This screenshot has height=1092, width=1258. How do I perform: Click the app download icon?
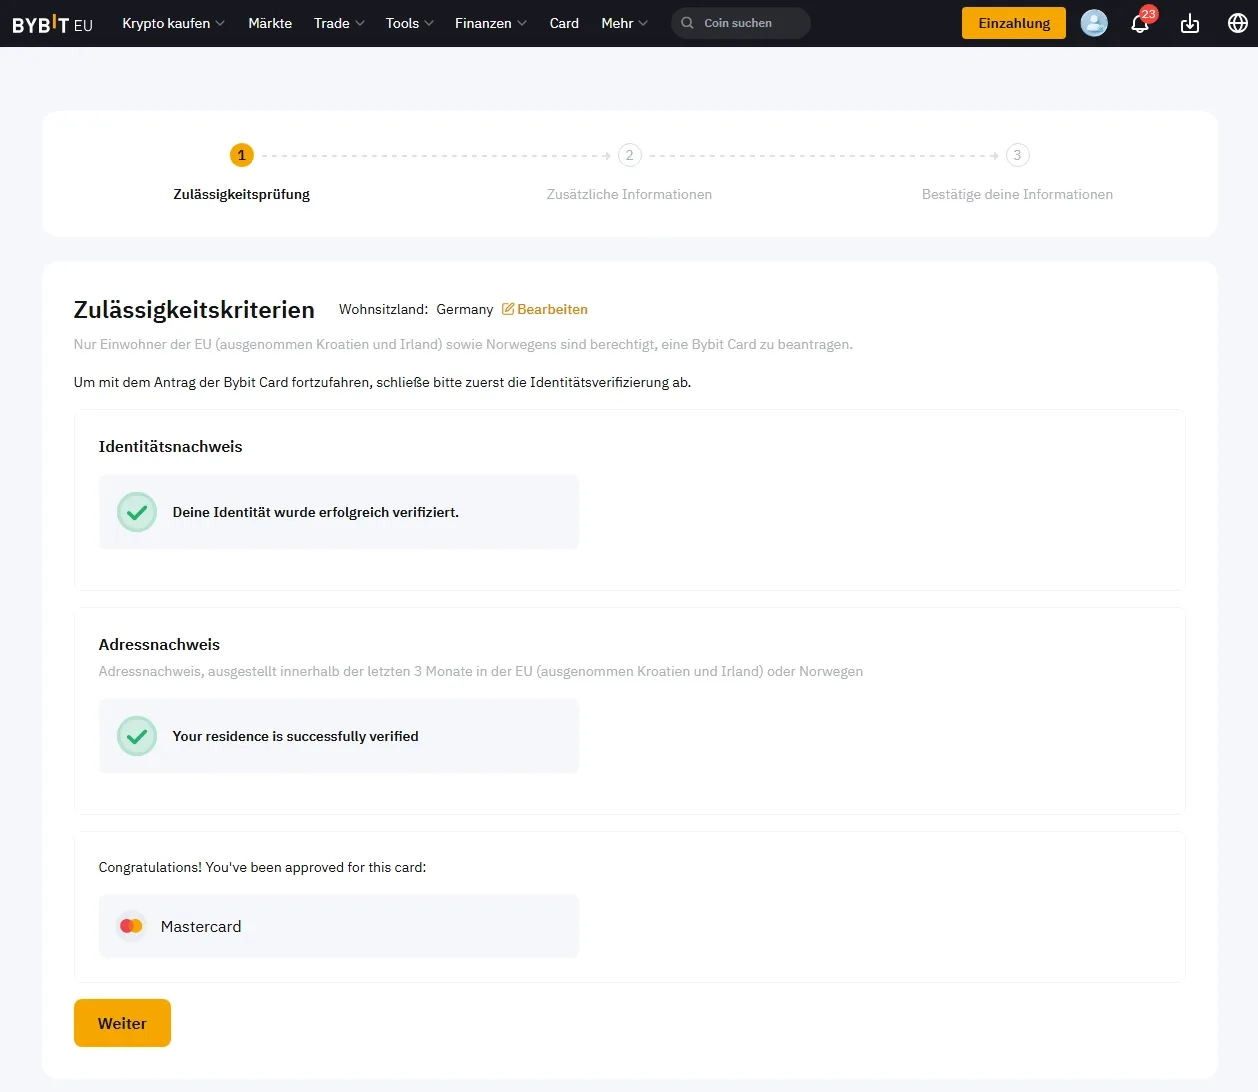[x=1190, y=23]
